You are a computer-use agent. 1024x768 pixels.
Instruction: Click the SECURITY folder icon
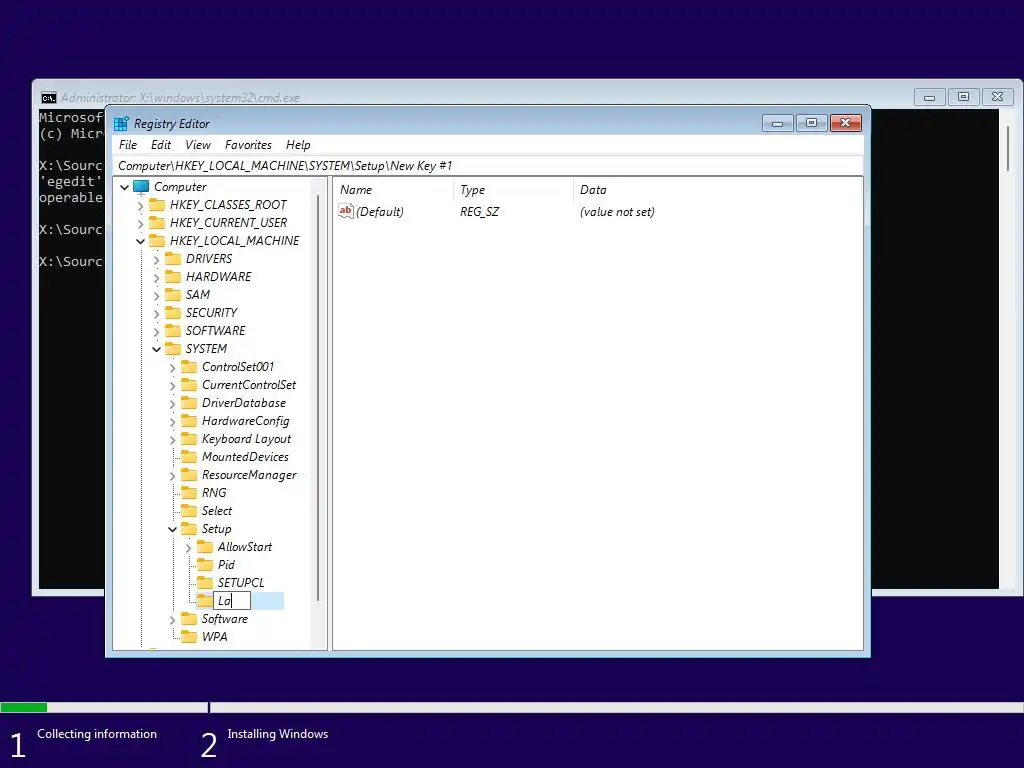[173, 312]
